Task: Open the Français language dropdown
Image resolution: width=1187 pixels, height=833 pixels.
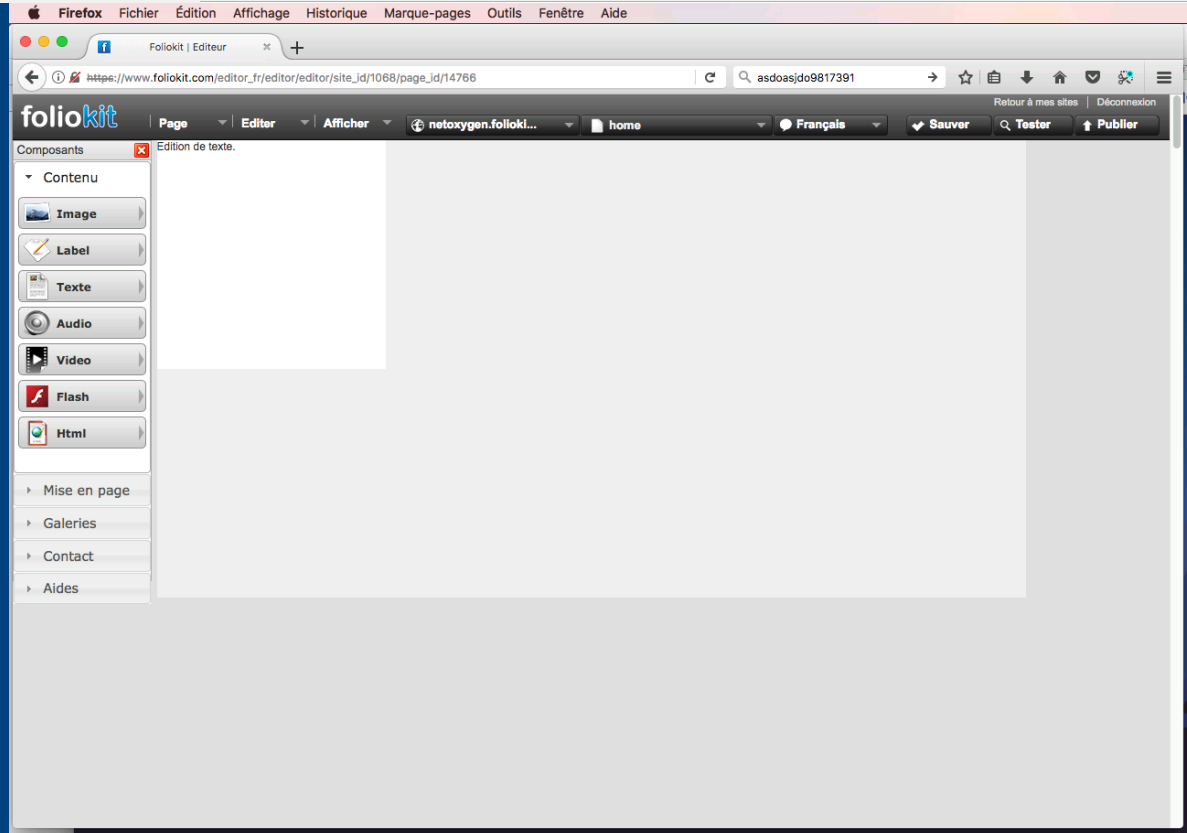Action: tap(831, 125)
